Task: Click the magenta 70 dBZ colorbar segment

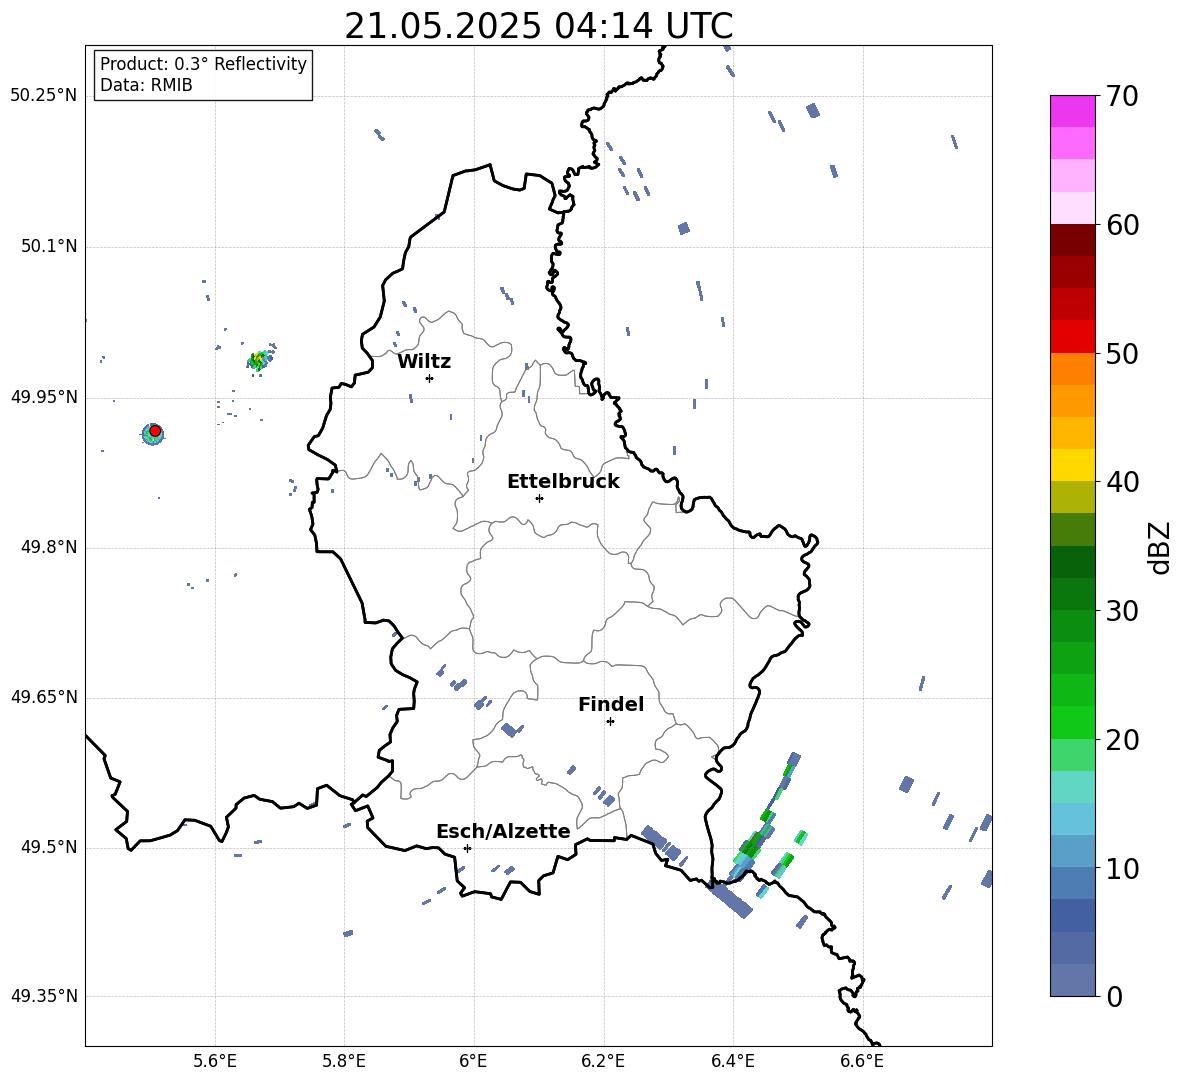Action: (x=1072, y=111)
